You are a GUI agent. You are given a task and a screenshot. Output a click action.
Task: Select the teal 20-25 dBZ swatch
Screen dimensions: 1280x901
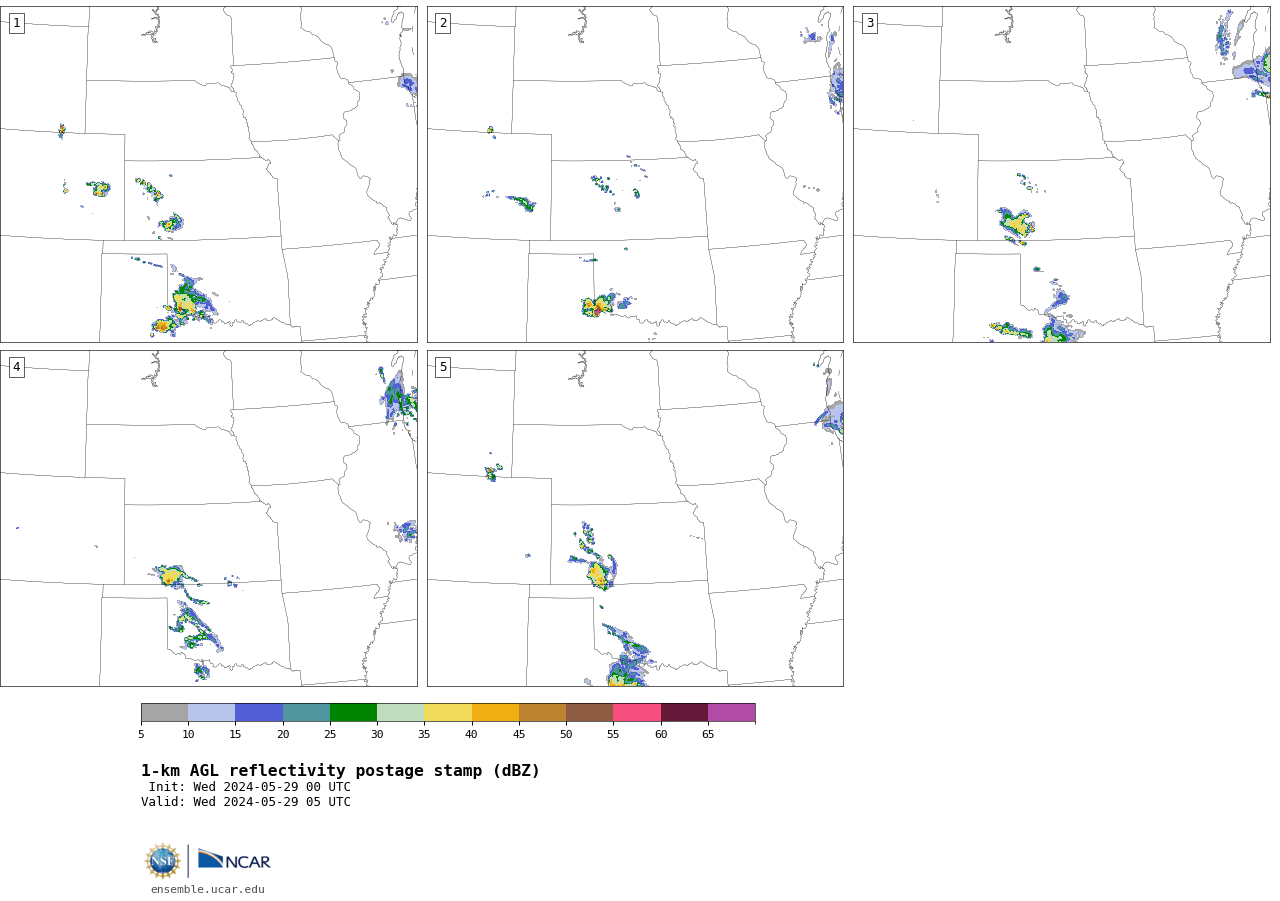[x=306, y=713]
